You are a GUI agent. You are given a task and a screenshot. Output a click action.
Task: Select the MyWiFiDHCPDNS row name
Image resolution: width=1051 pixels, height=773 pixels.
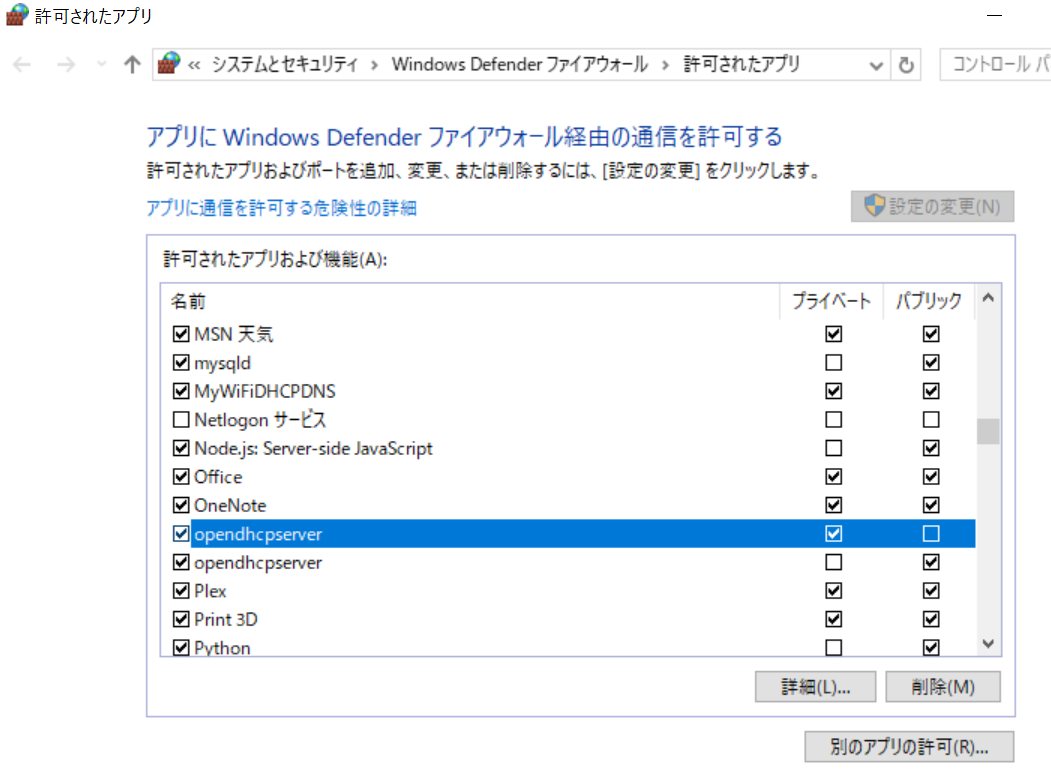point(265,391)
